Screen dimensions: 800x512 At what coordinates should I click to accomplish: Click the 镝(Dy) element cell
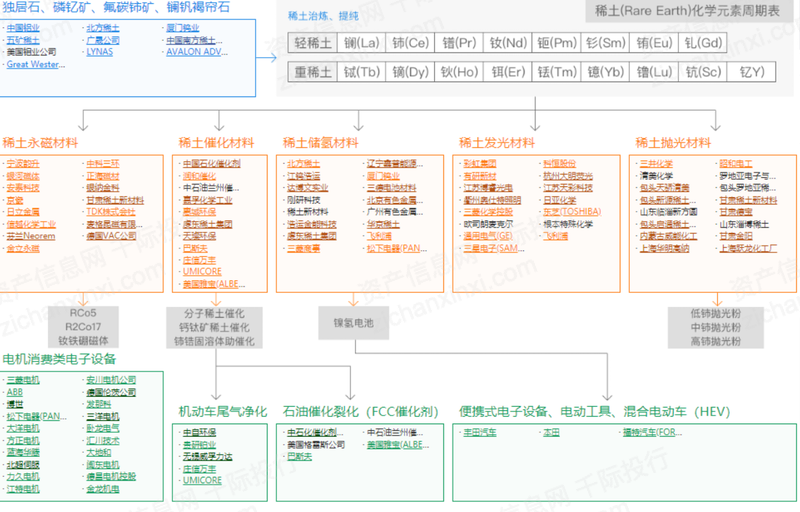[411, 72]
